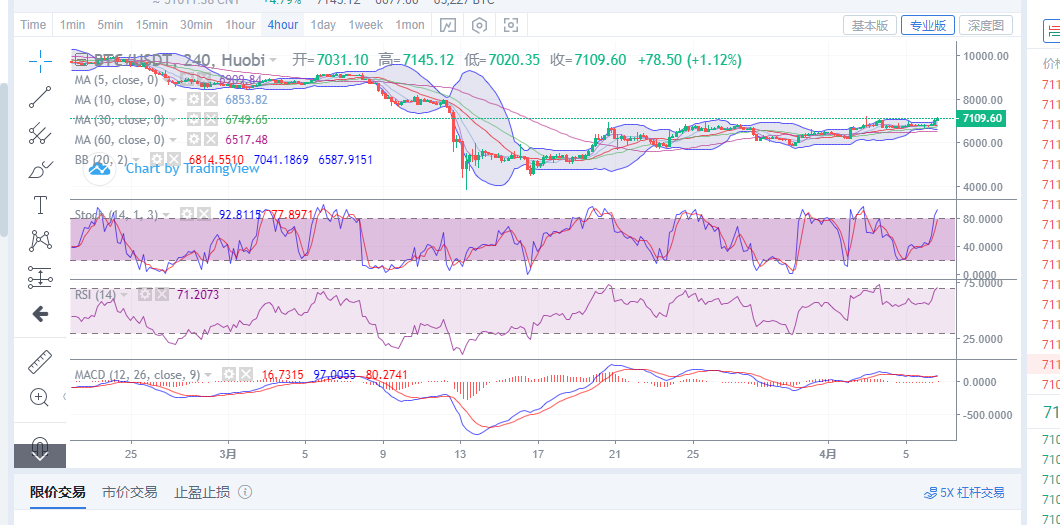Select the 5min interval
Screen dimensions: 1060x525
[x=110, y=25]
